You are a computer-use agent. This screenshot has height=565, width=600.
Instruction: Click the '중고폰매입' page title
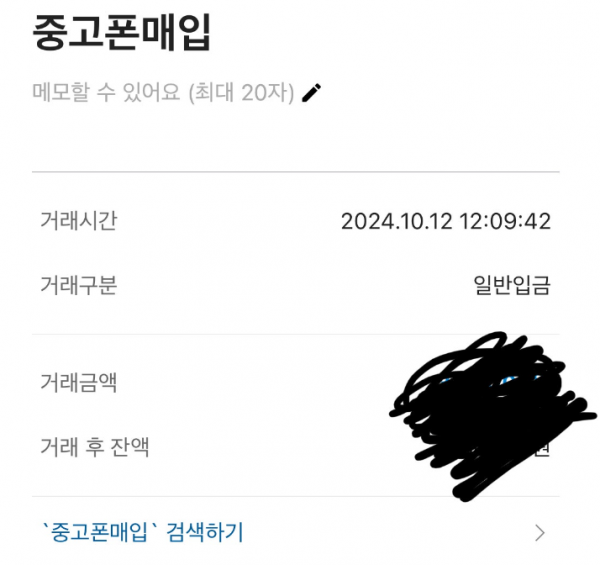point(122,32)
